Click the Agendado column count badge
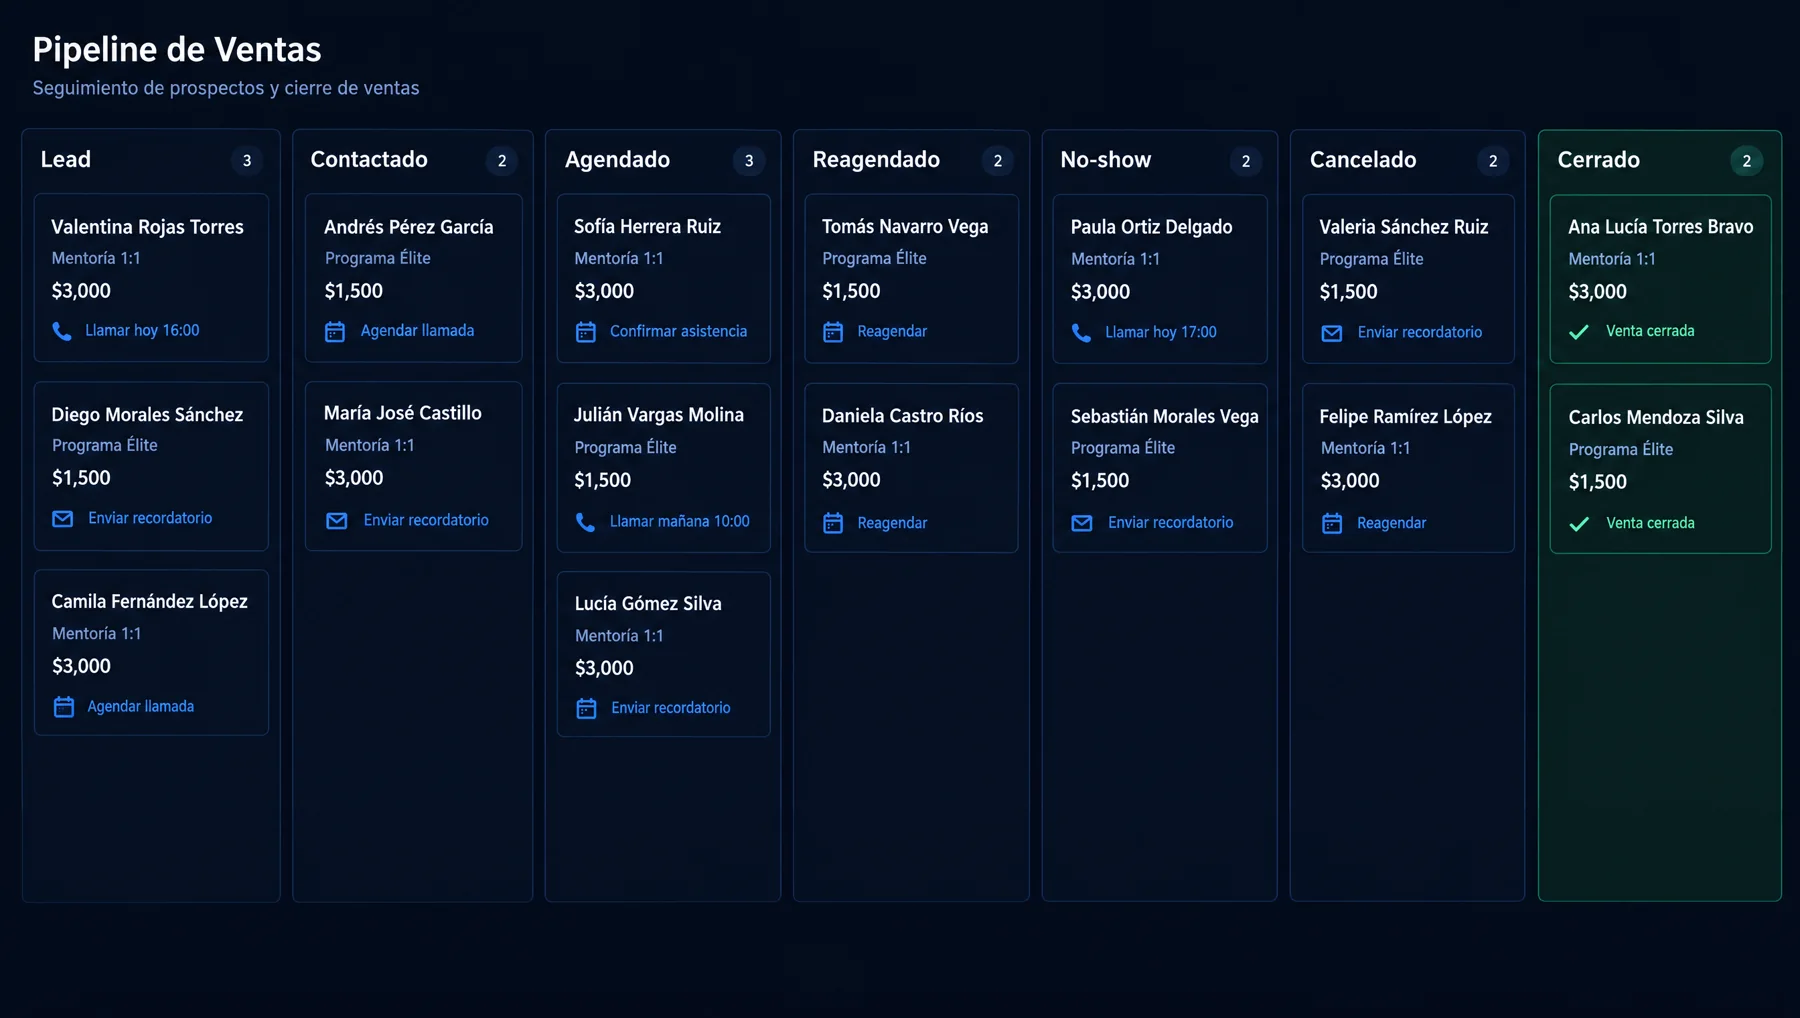 click(749, 161)
